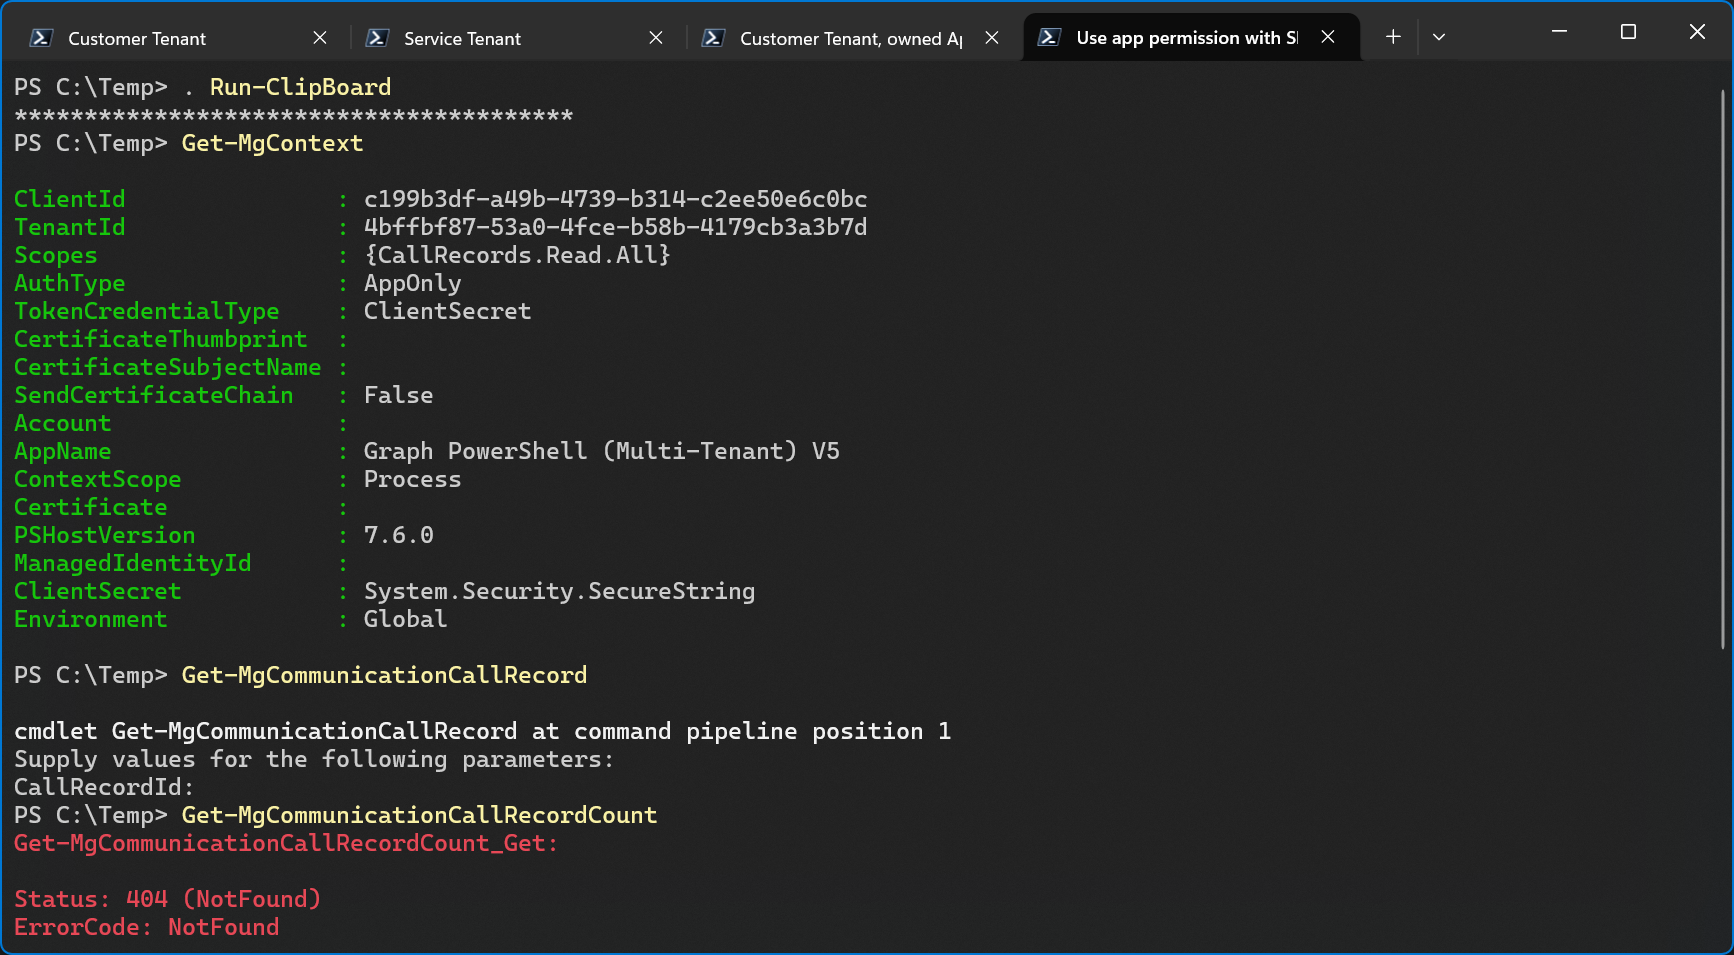Viewport: 1734px width, 955px height.
Task: Close the Customer Tenant tab
Action: point(319,38)
